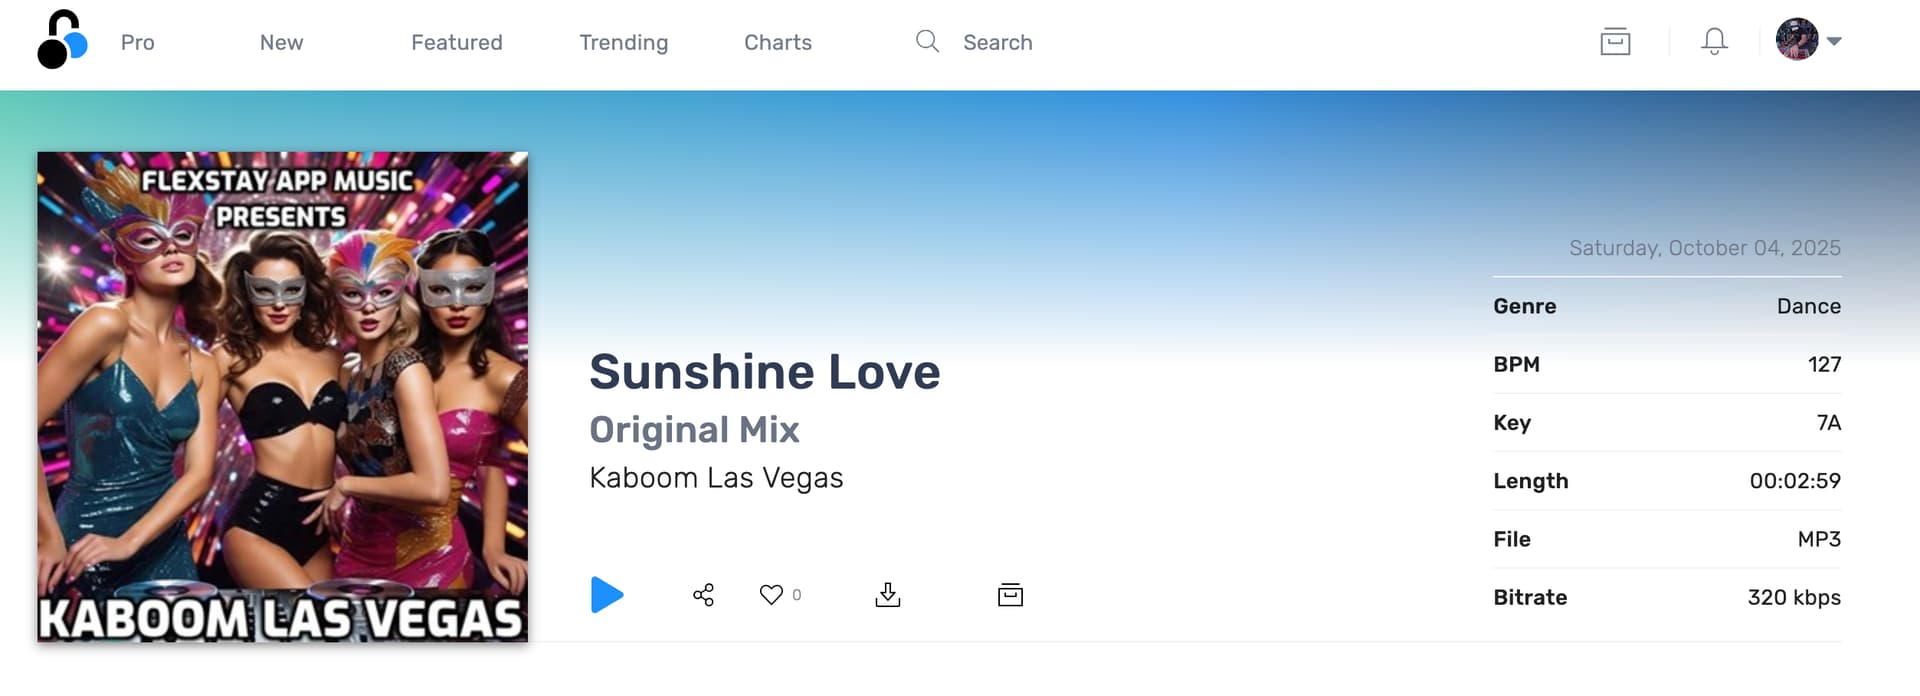This screenshot has height=696, width=1920.
Task: Like the track with the heart icon
Action: [x=771, y=595]
